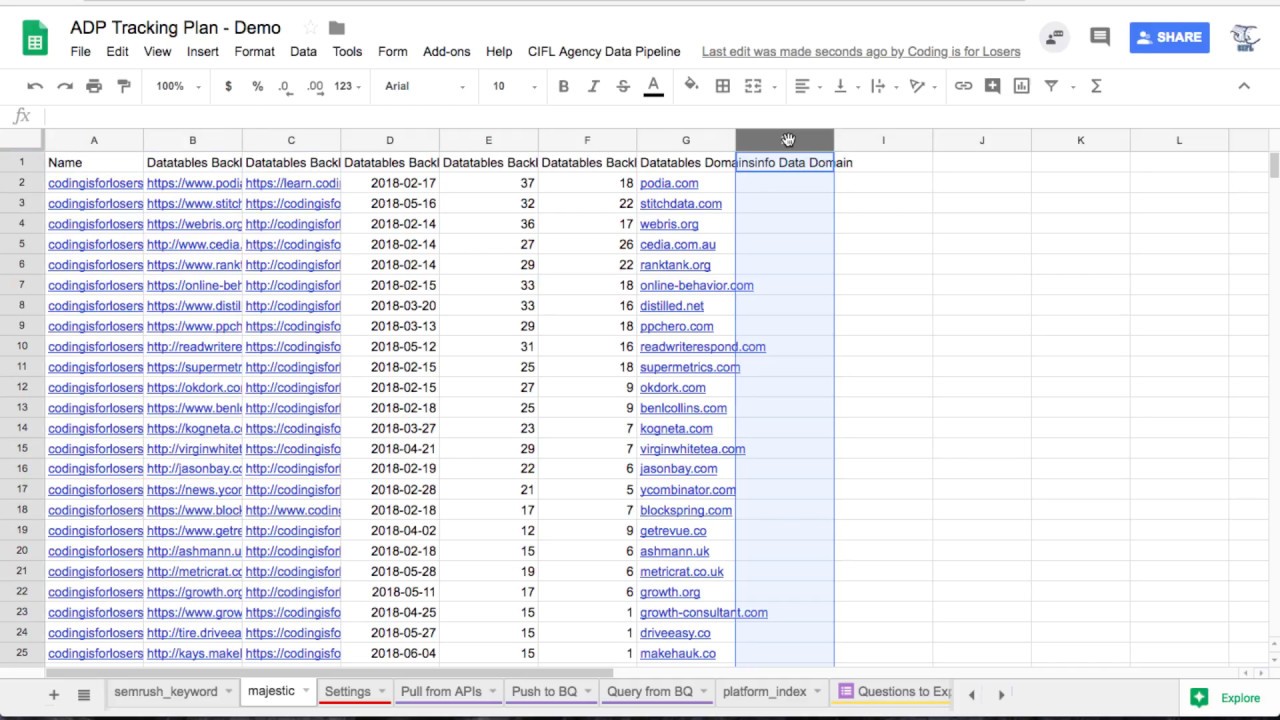Image resolution: width=1280 pixels, height=720 pixels.
Task: Open the all sheets list
Action: (x=84, y=694)
